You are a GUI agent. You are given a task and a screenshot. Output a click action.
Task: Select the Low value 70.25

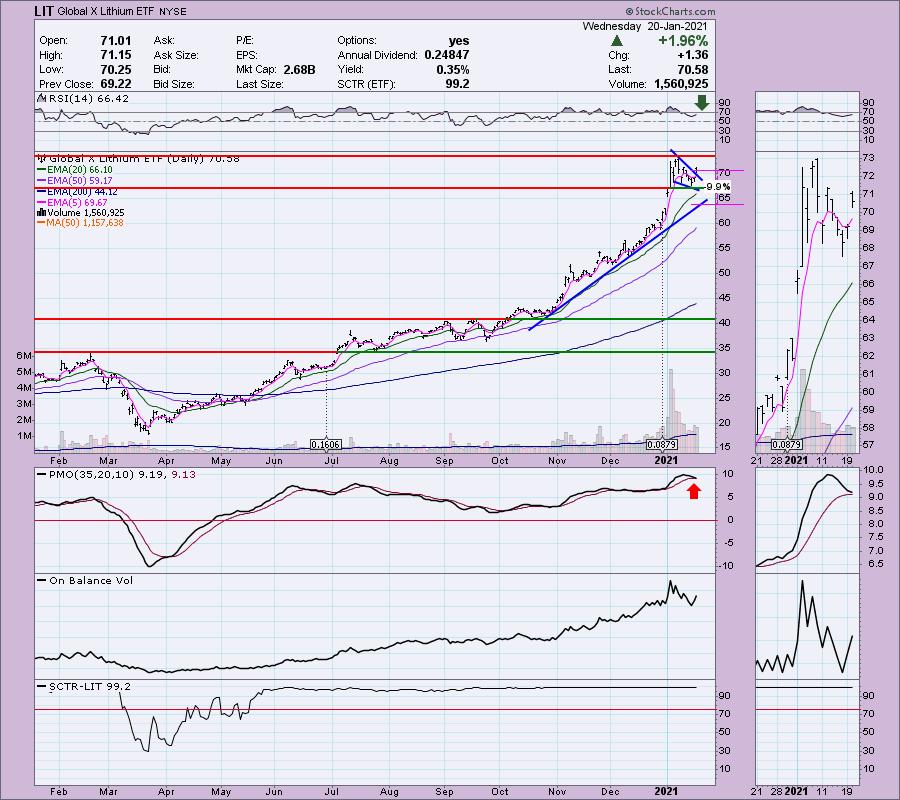pos(116,69)
